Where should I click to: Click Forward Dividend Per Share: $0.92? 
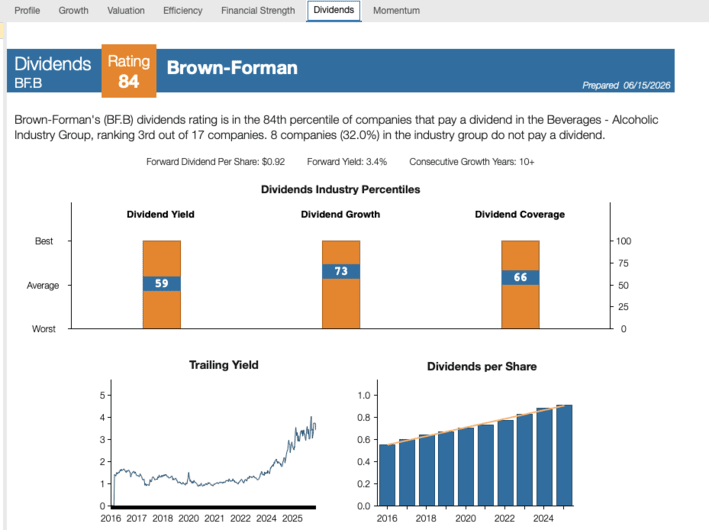[215, 162]
